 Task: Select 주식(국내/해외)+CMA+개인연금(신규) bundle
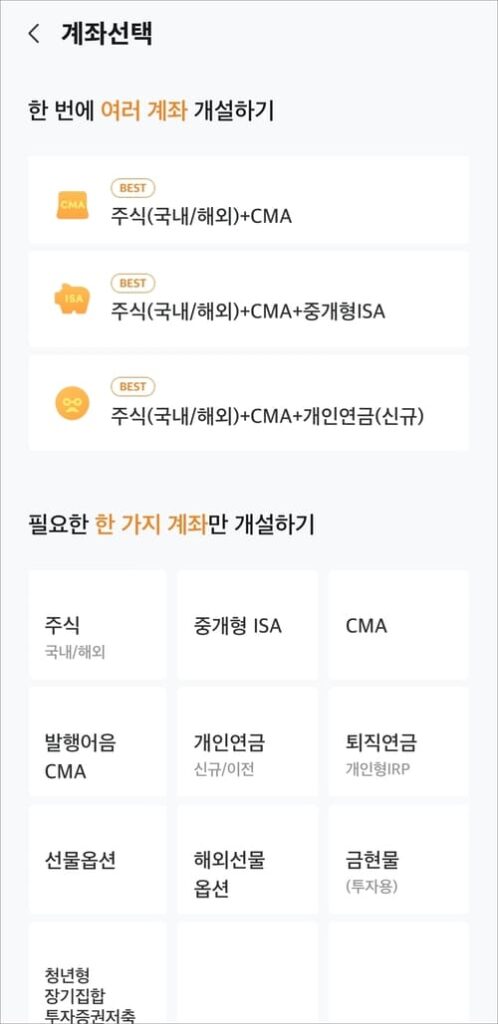tap(248, 403)
